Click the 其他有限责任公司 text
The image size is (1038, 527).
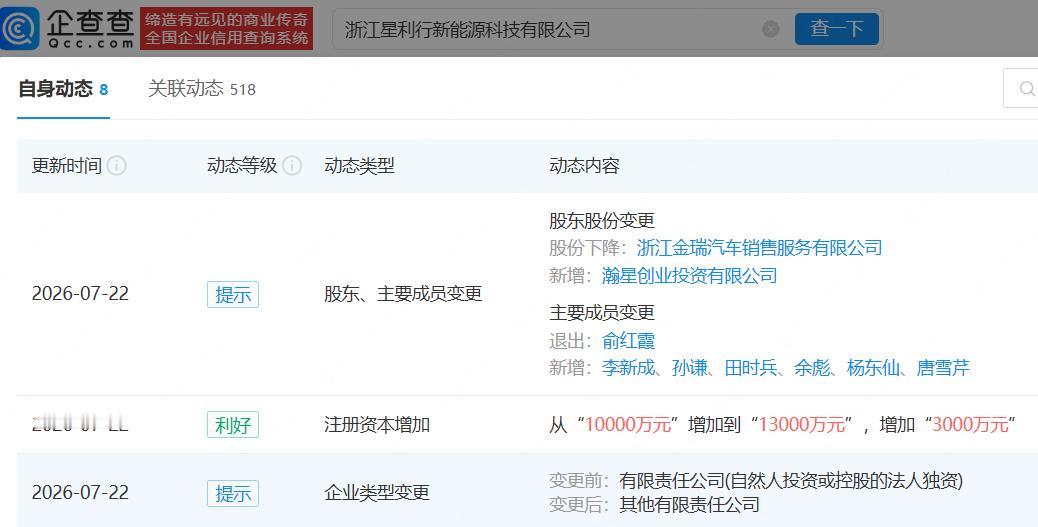689,504
